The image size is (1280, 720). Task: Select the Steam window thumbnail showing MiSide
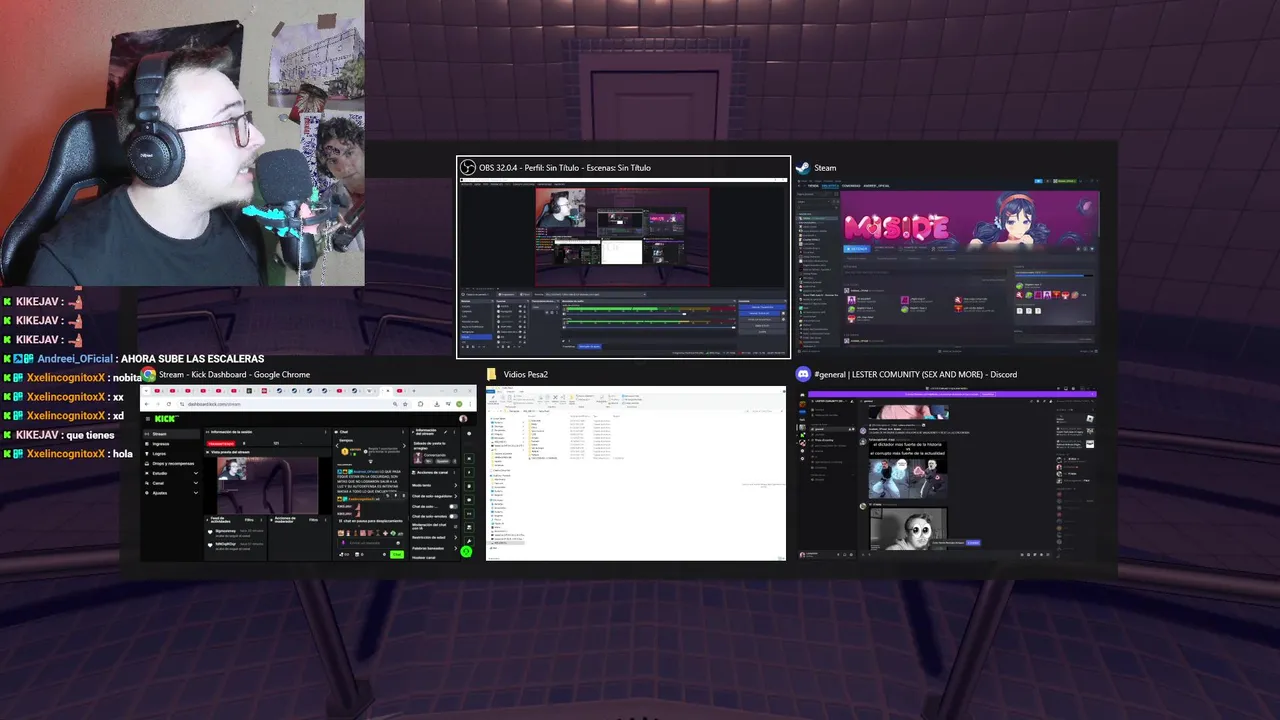click(947, 264)
